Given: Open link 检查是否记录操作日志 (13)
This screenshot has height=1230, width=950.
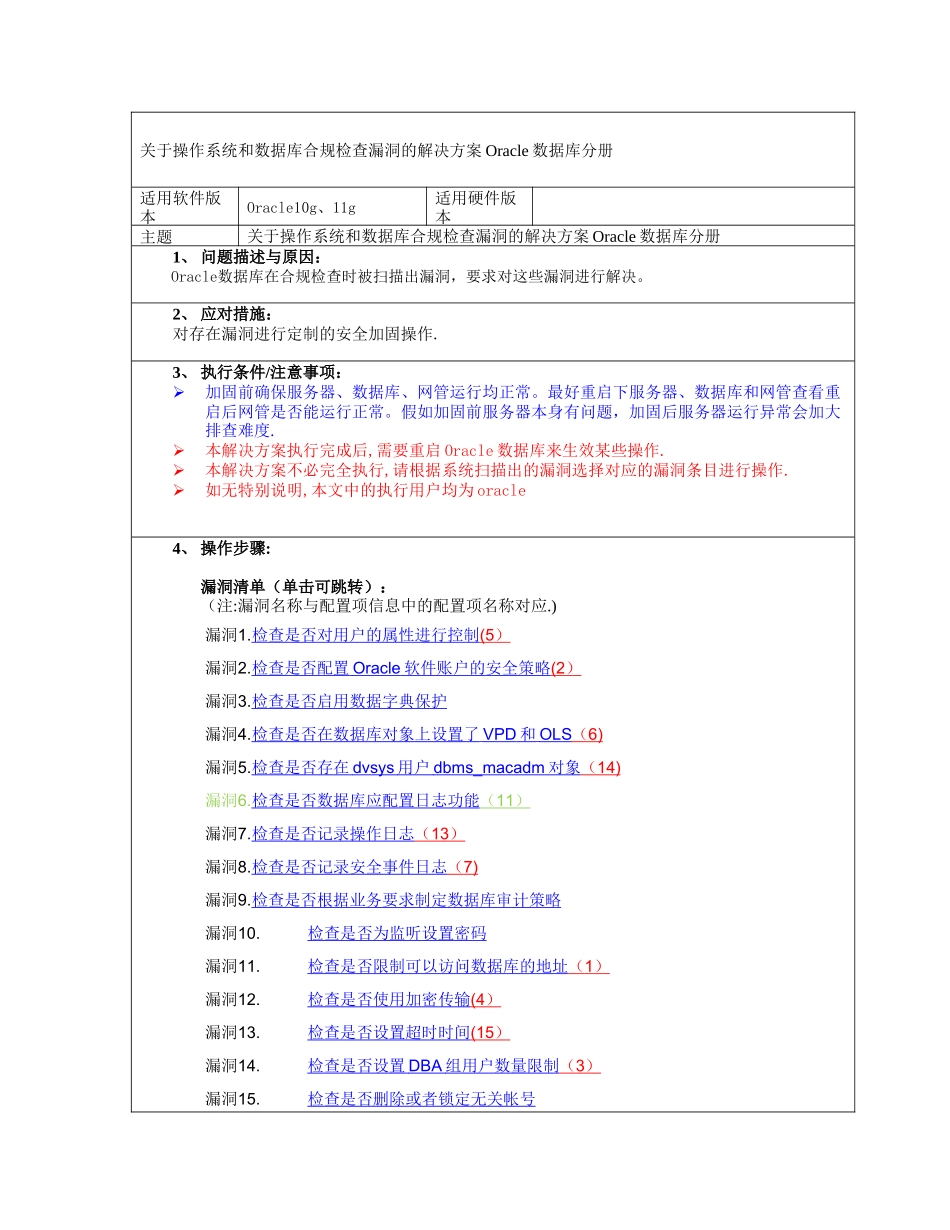Looking at the screenshot, I should tap(358, 833).
